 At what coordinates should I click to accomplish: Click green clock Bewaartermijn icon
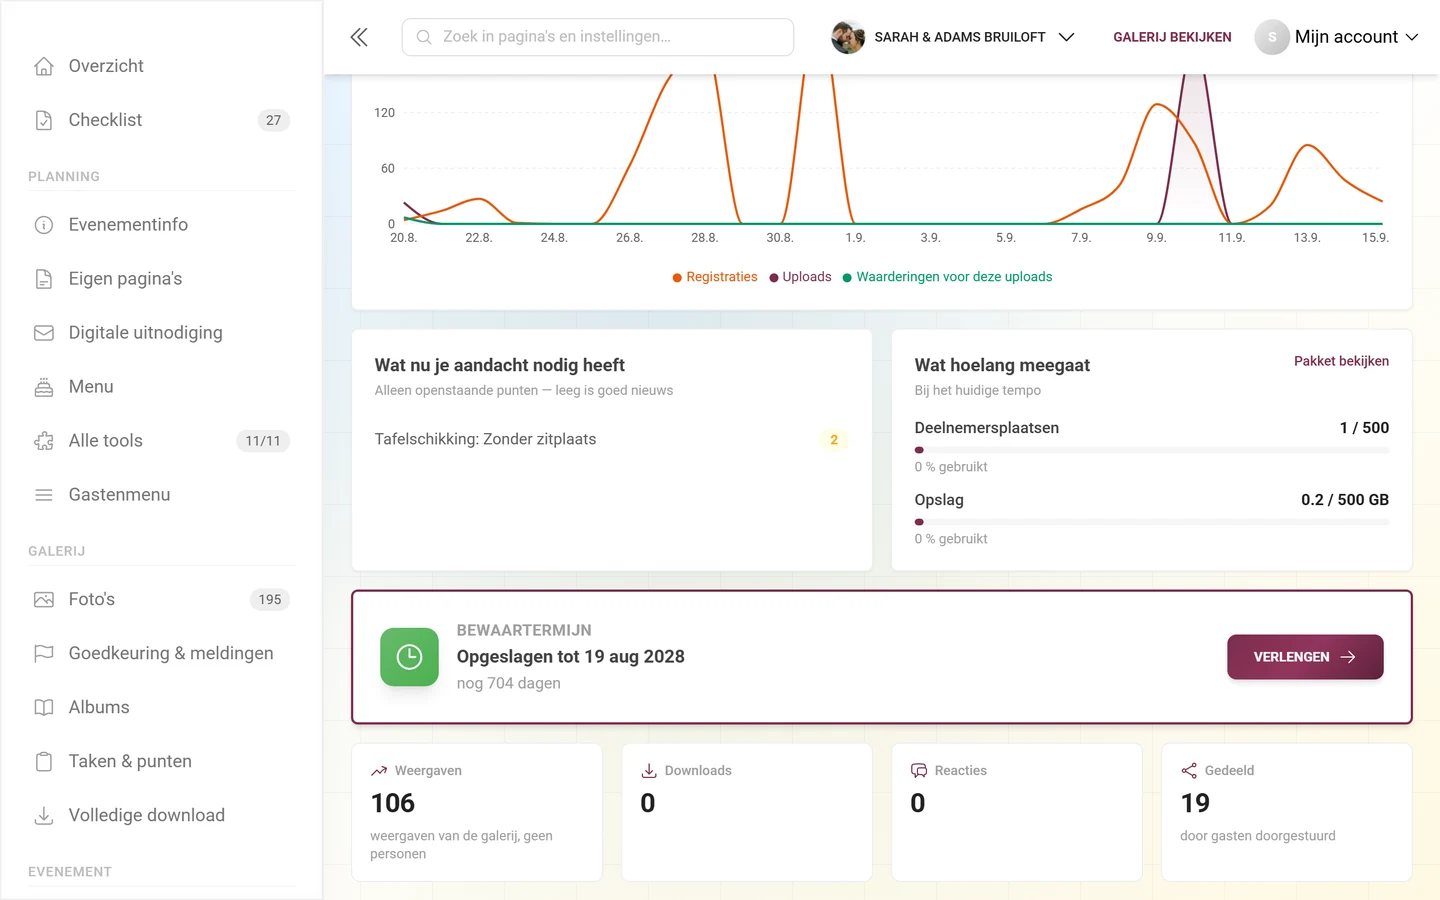409,657
